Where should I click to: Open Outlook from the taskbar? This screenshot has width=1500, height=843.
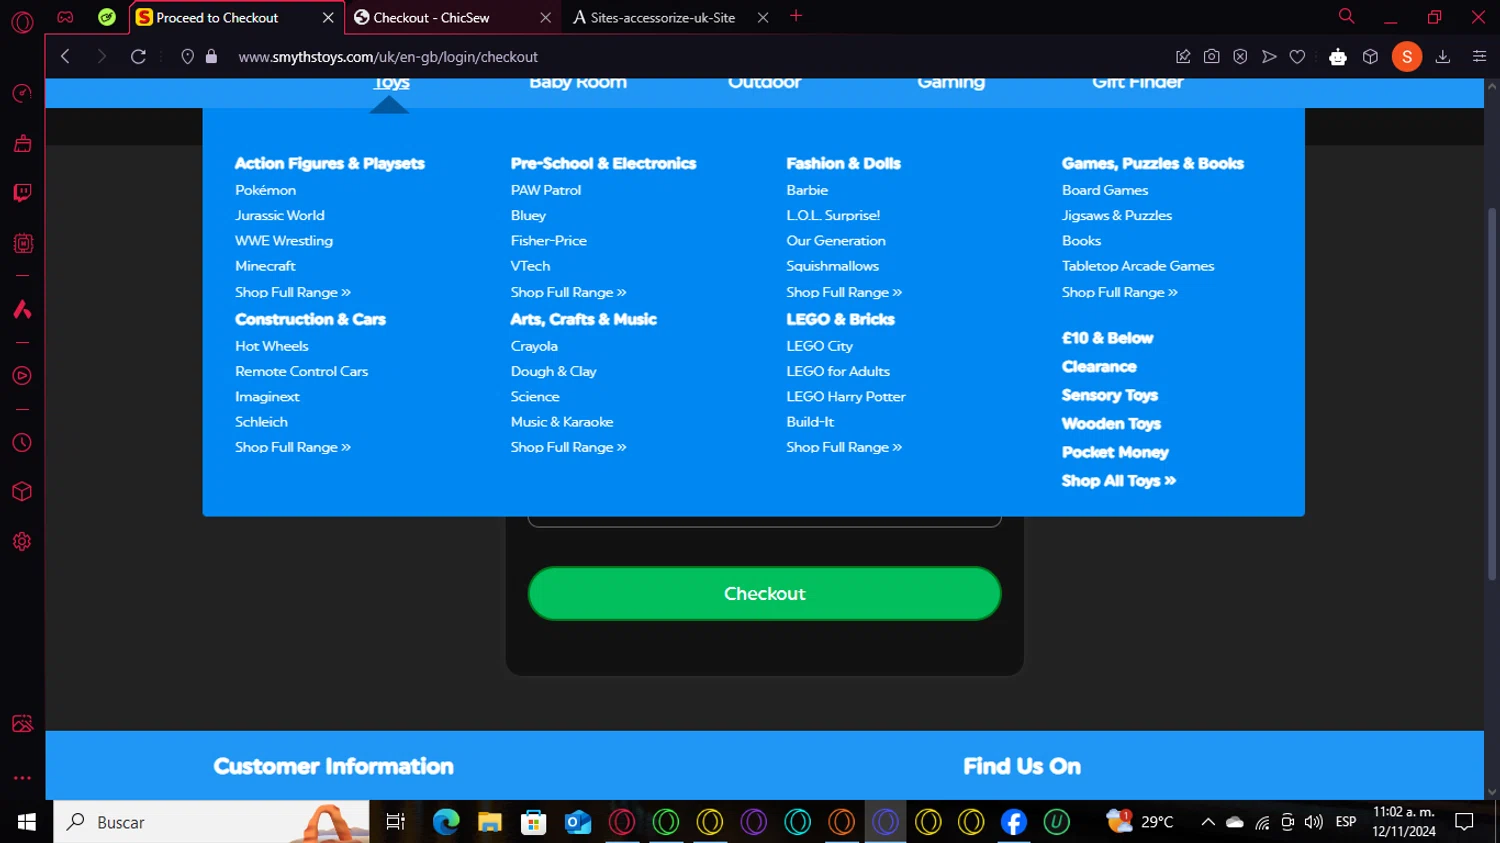tap(578, 822)
